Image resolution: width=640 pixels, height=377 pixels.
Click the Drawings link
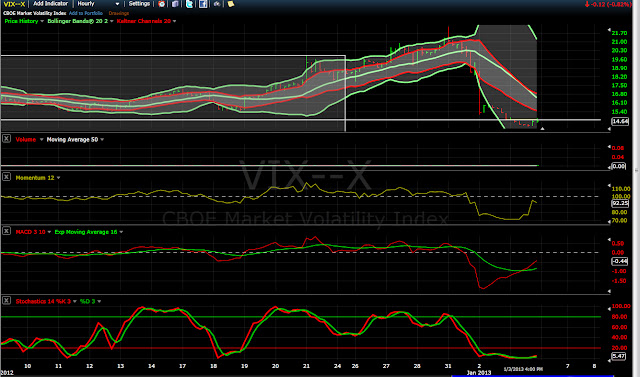point(119,13)
